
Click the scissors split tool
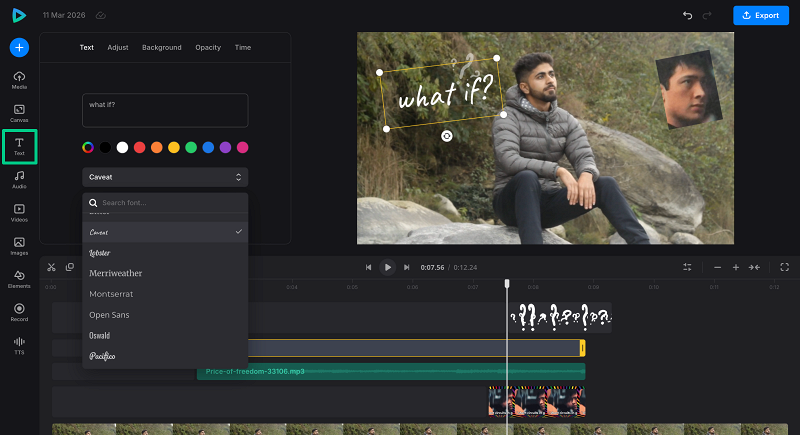[51, 267]
